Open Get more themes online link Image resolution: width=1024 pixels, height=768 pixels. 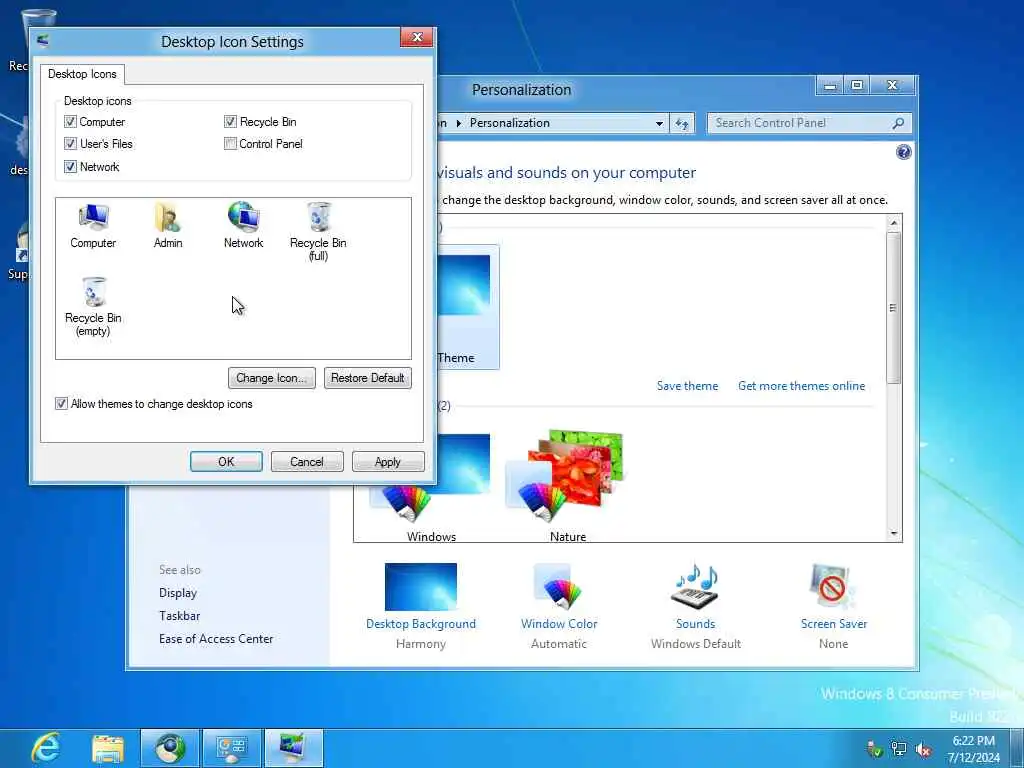tap(801, 386)
